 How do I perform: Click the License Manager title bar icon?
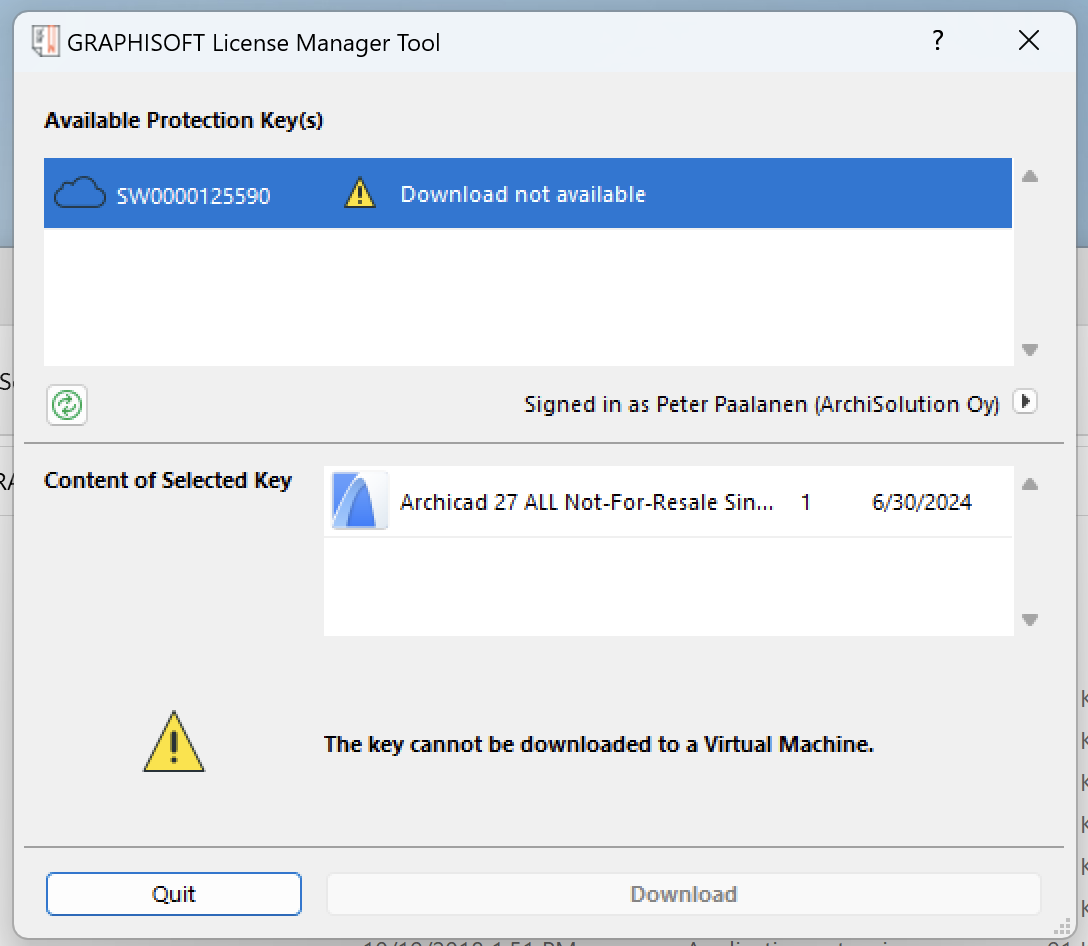click(x=45, y=42)
